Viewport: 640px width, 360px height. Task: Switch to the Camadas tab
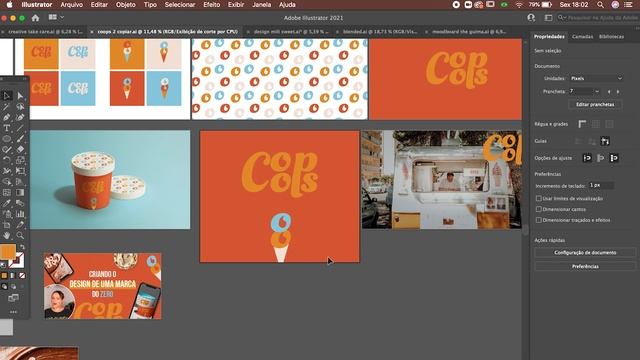(582, 37)
